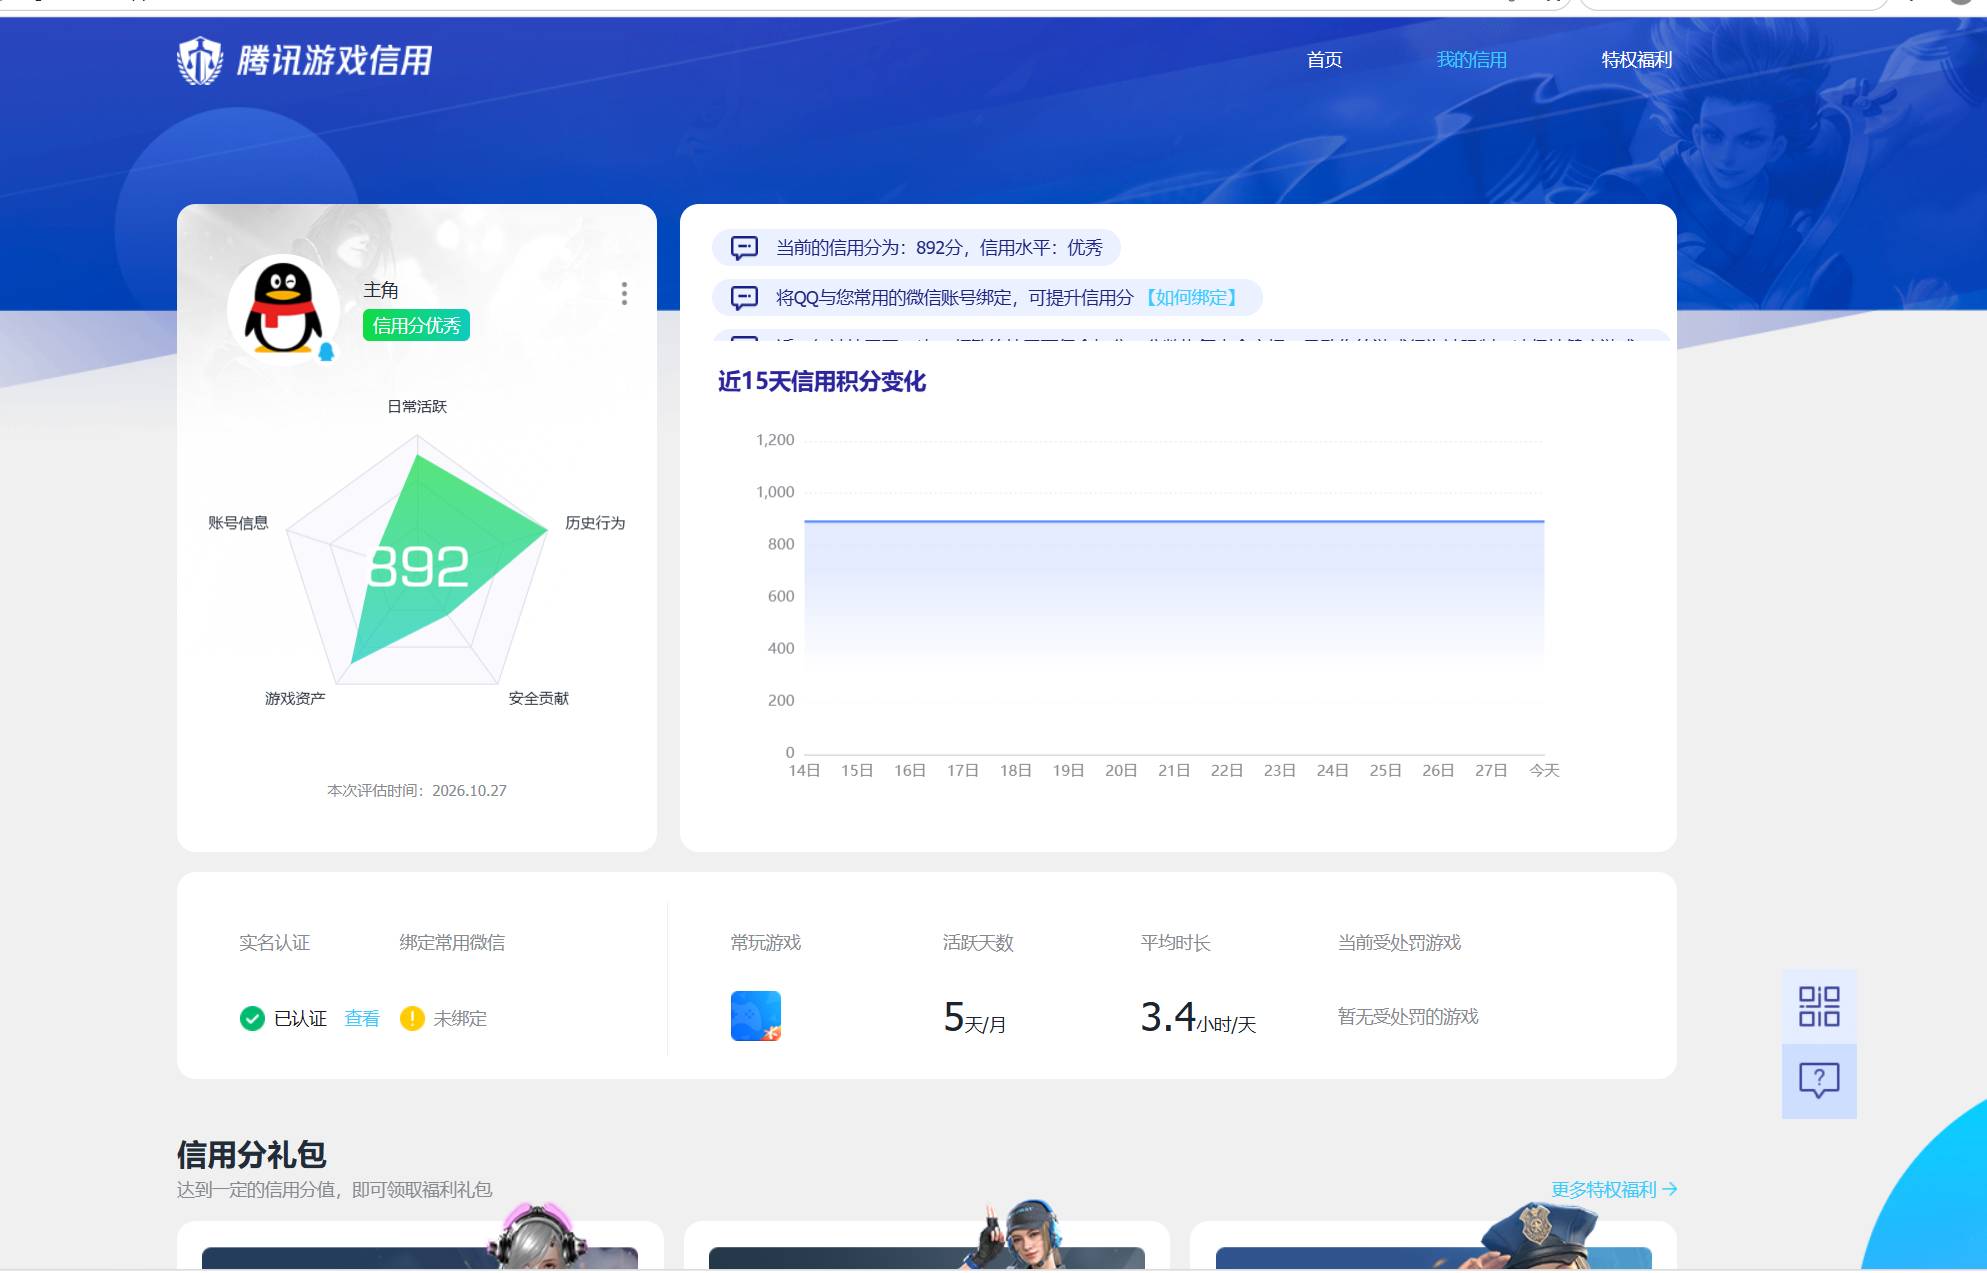
Task: Open the 查看 link for real-name verification
Action: pyautogui.click(x=362, y=1018)
